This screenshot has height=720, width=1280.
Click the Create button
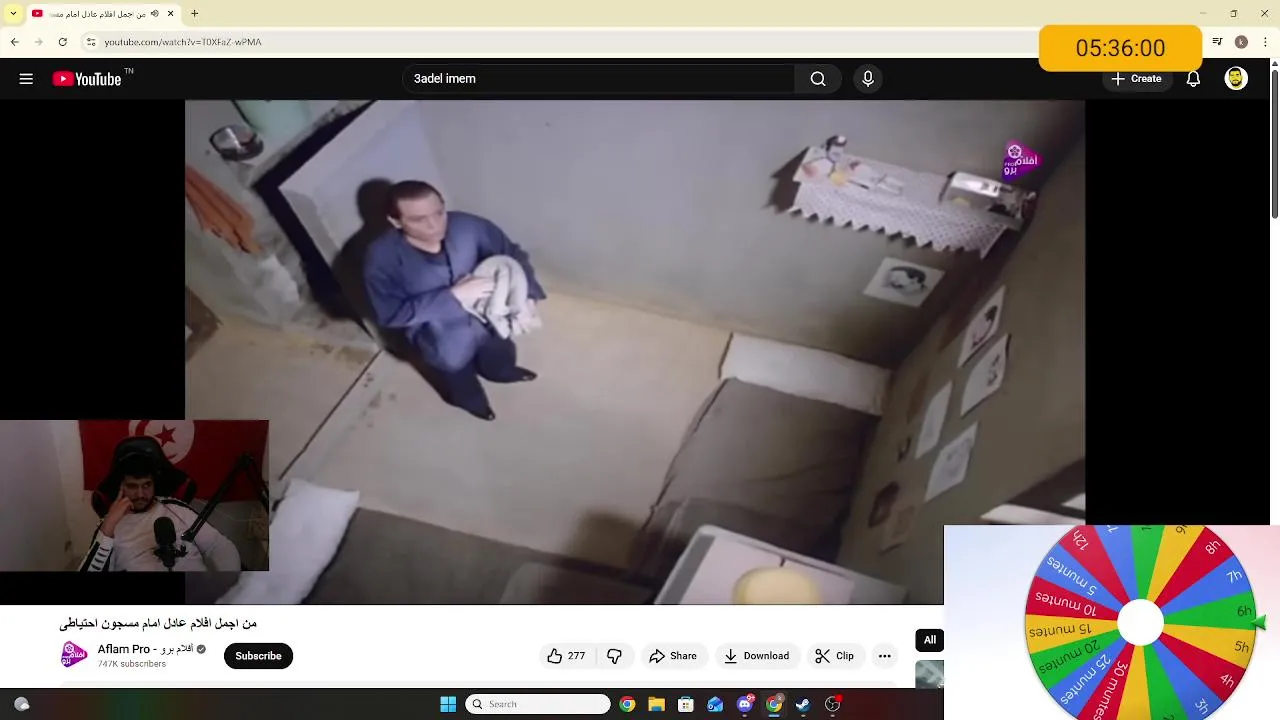[x=1136, y=79]
